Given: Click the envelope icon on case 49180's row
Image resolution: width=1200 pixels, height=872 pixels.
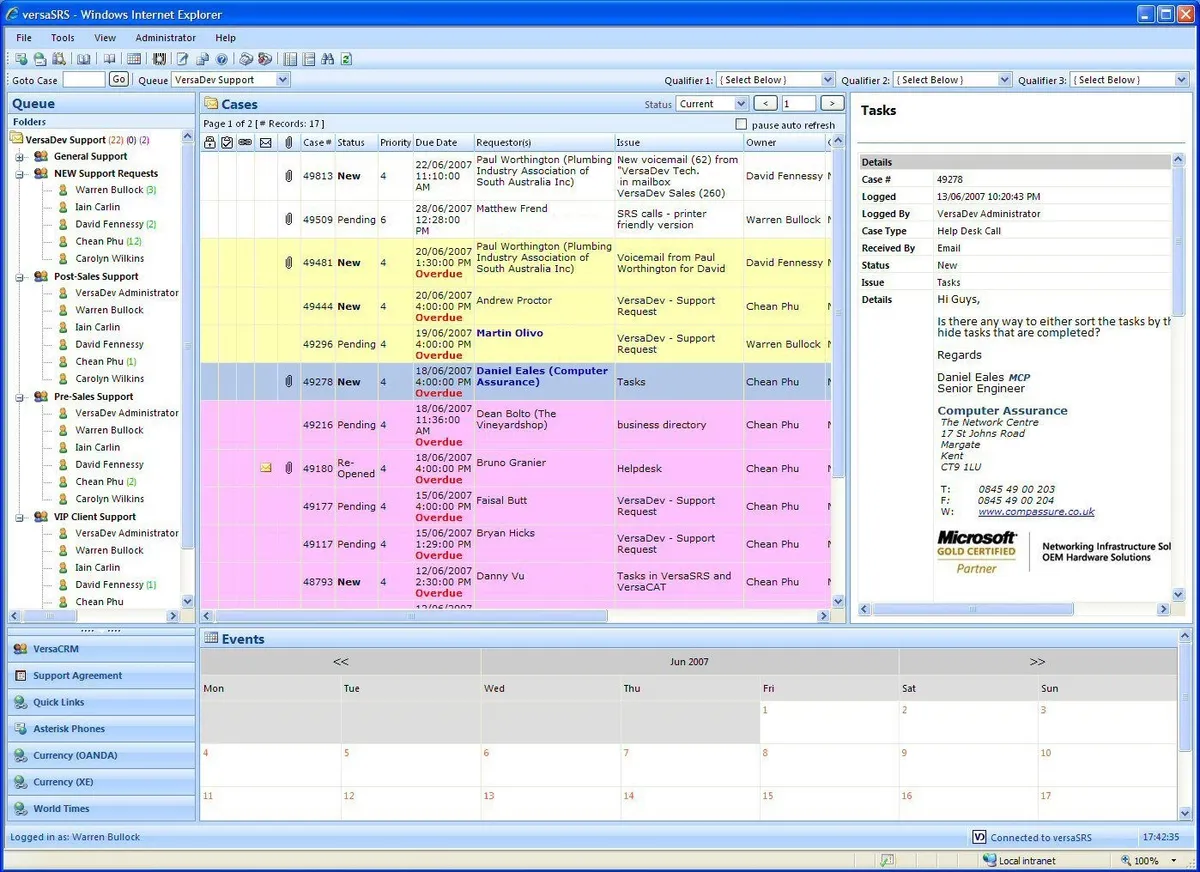Looking at the screenshot, I should 265,467.
